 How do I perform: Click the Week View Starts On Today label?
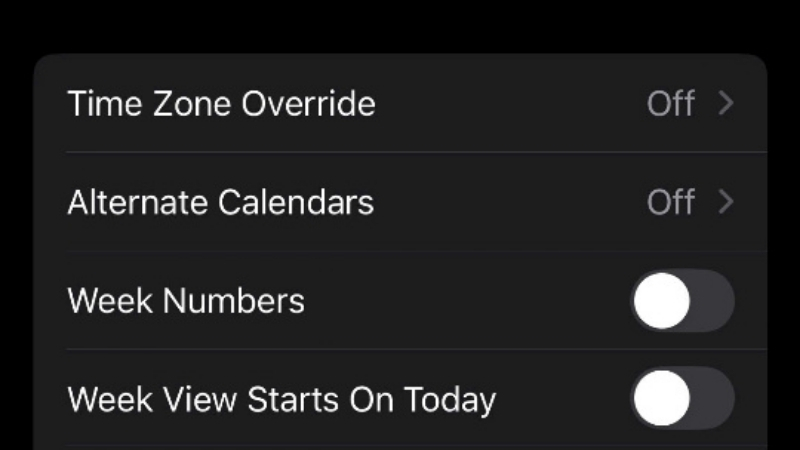pyautogui.click(x=282, y=400)
